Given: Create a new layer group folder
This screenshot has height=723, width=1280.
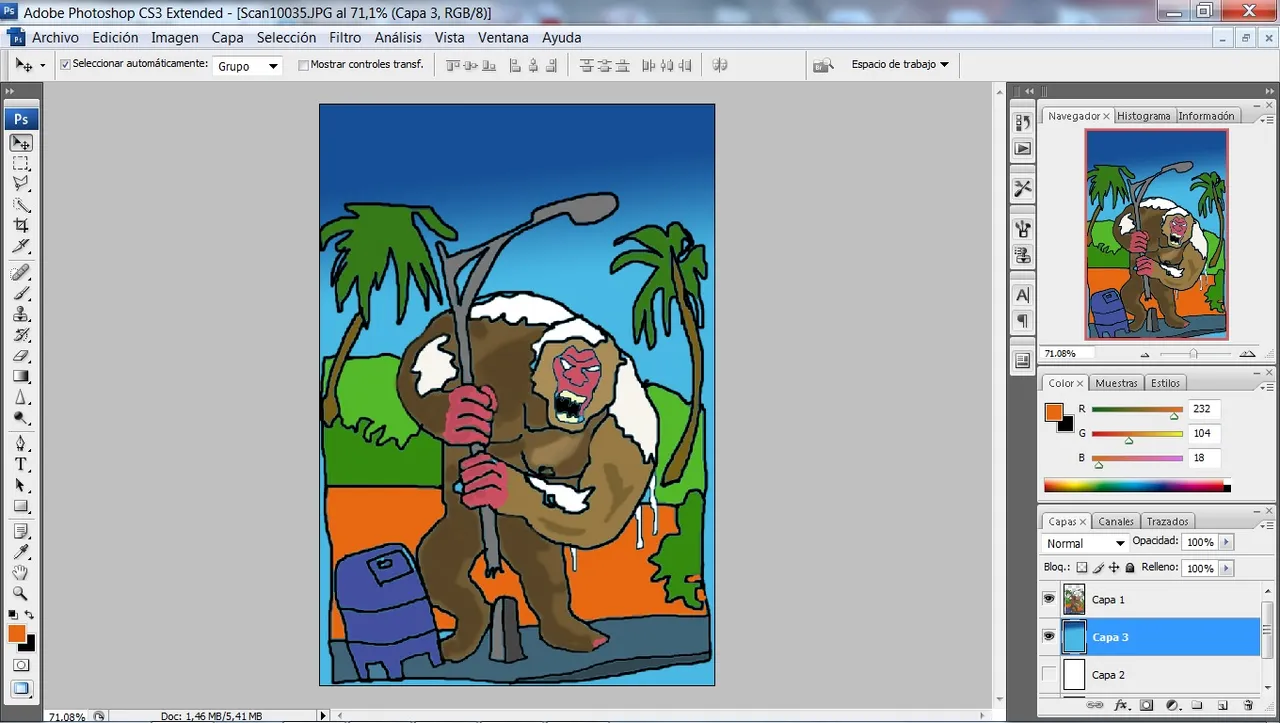Looking at the screenshot, I should point(1196,705).
